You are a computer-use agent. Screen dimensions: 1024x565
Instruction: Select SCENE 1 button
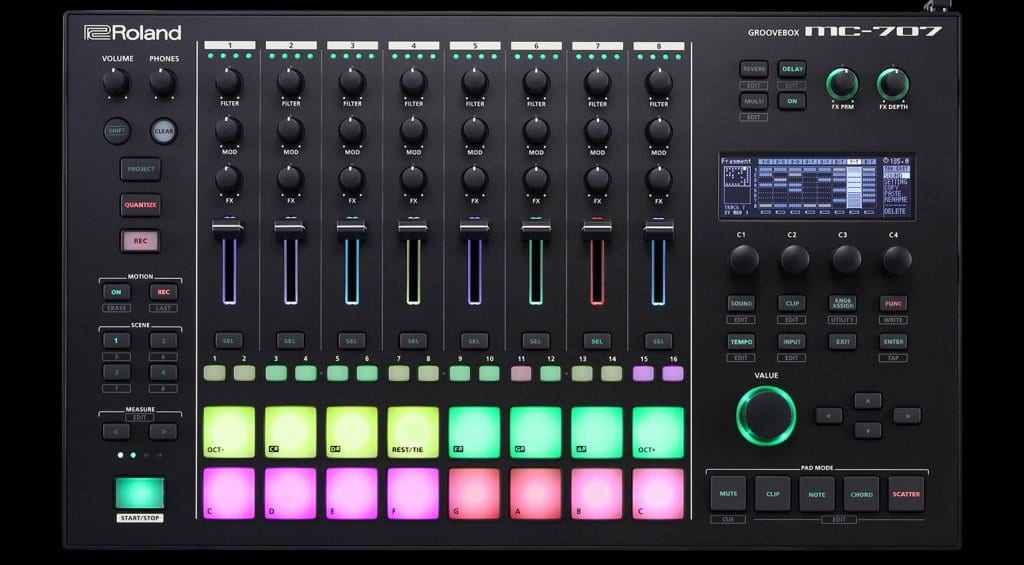pos(116,340)
